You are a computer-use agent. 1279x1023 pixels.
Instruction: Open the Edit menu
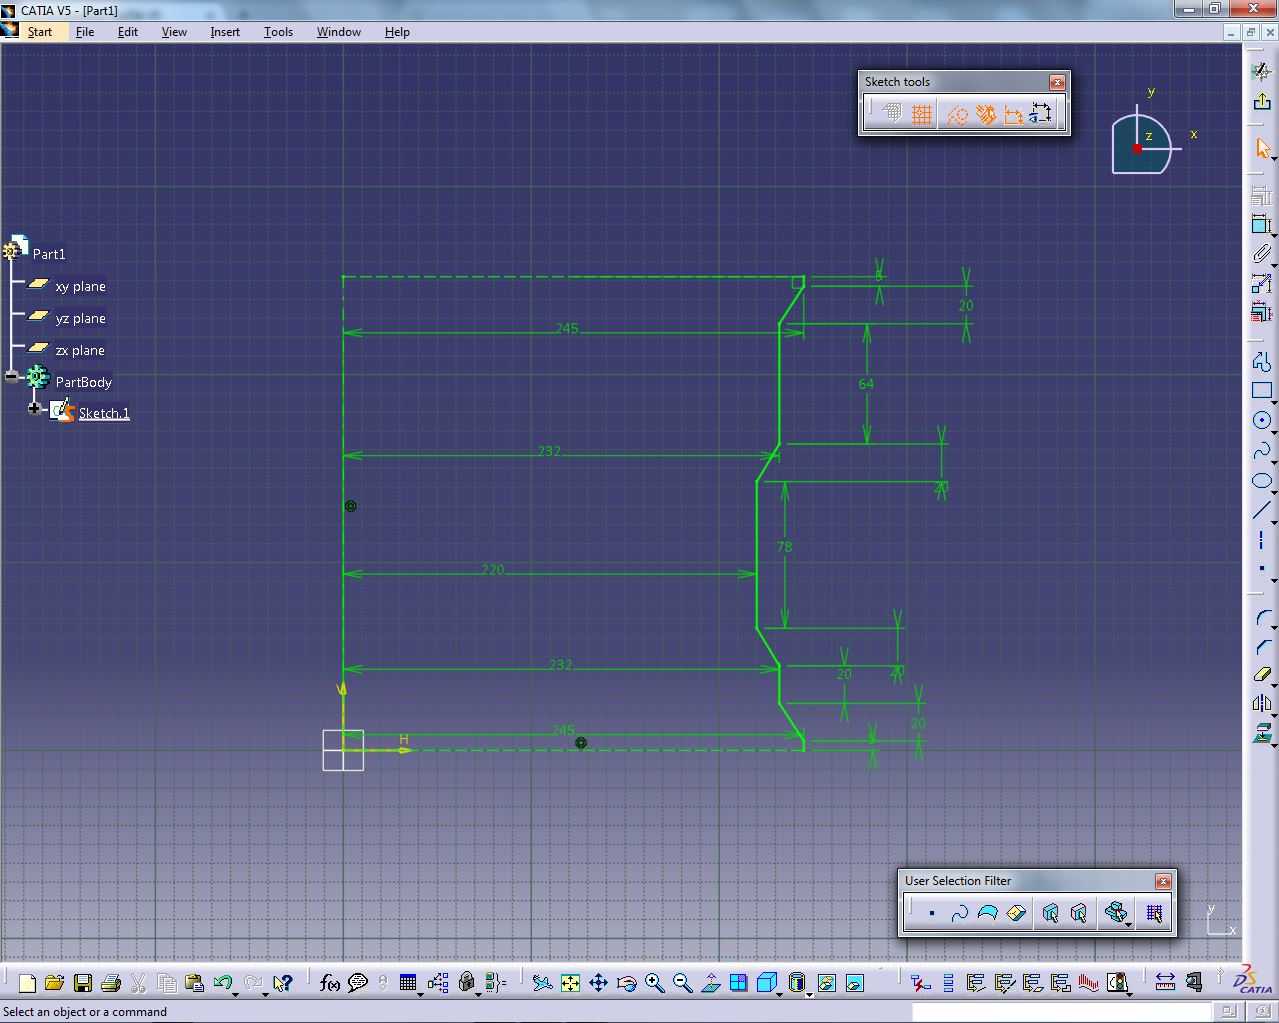[x=128, y=32]
